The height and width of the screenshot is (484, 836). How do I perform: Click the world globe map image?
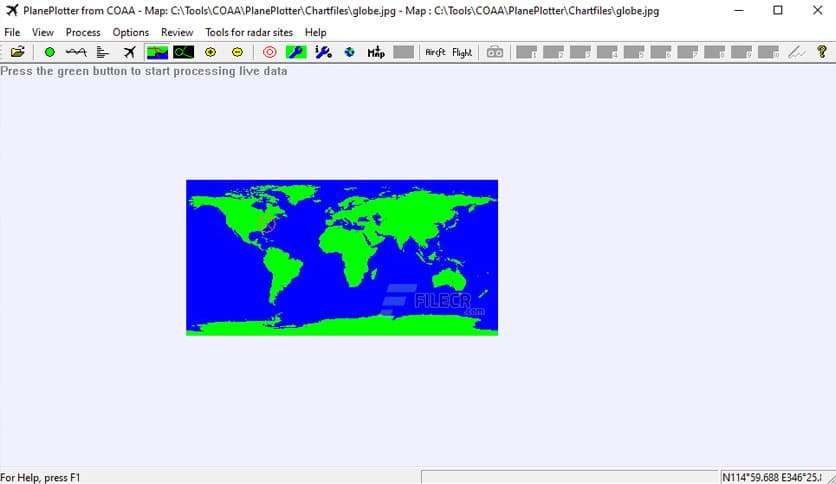[x=342, y=257]
